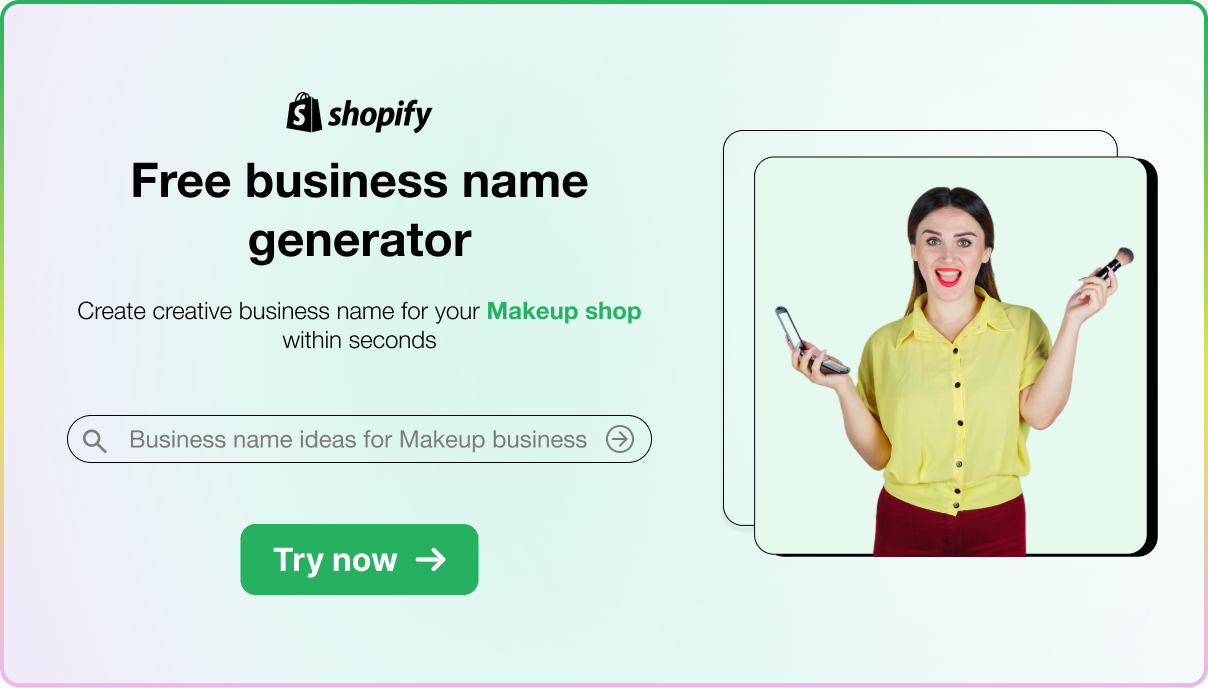This screenshot has height=688, width=1208.
Task: Focus the Business name ideas search field
Action: pos(359,439)
